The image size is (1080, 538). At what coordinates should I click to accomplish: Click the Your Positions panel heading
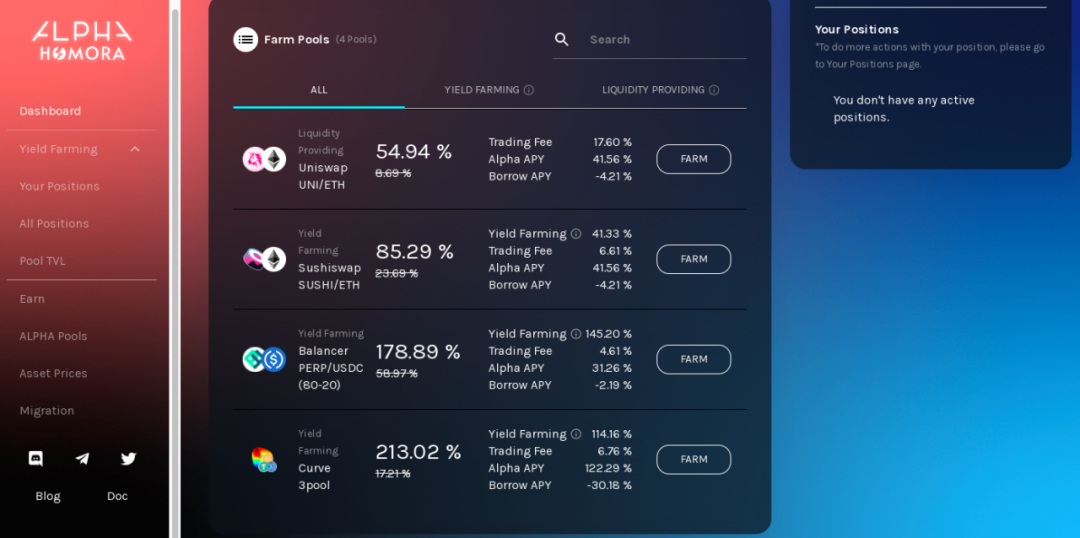click(x=857, y=29)
